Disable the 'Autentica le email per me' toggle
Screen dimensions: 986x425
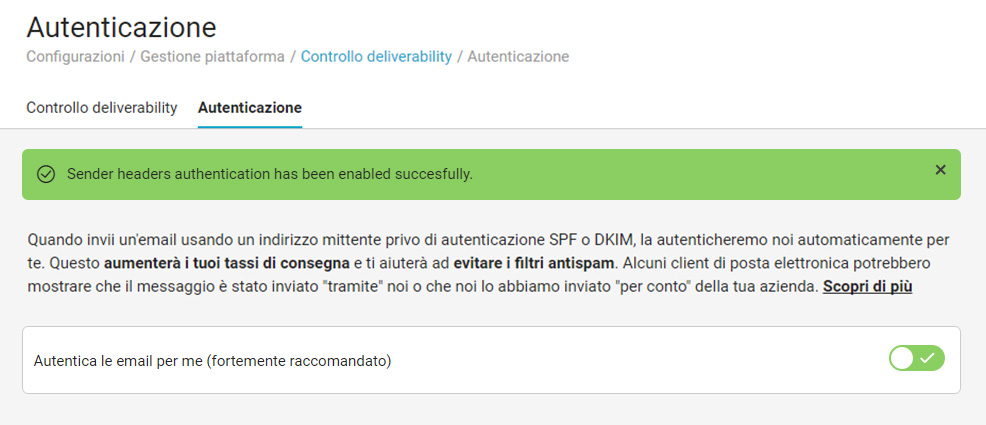(x=916, y=358)
